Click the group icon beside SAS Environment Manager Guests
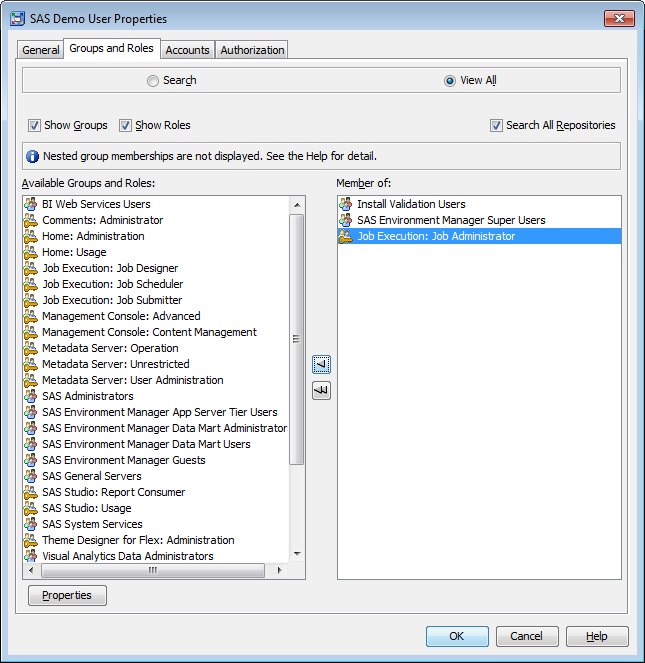 pyautogui.click(x=31, y=460)
